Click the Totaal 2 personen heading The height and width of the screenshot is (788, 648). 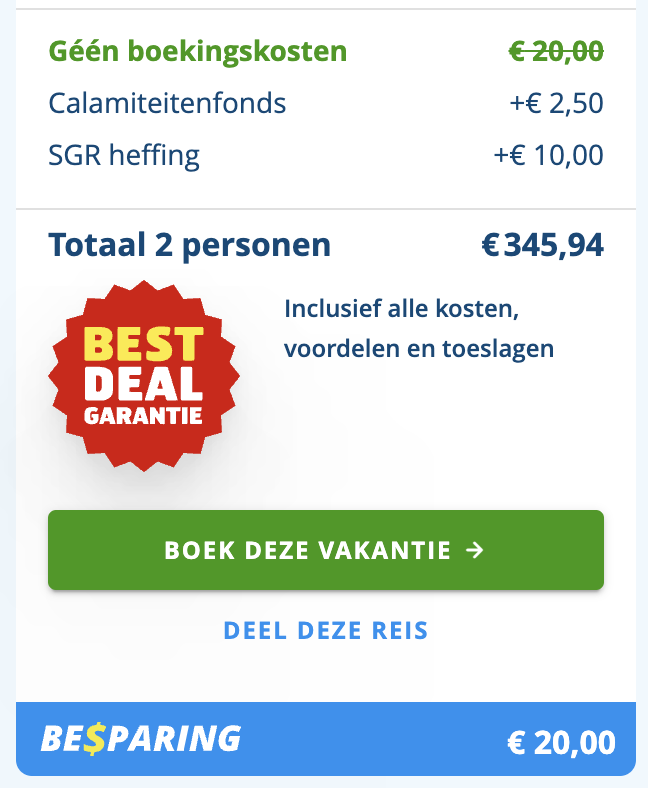coord(190,245)
